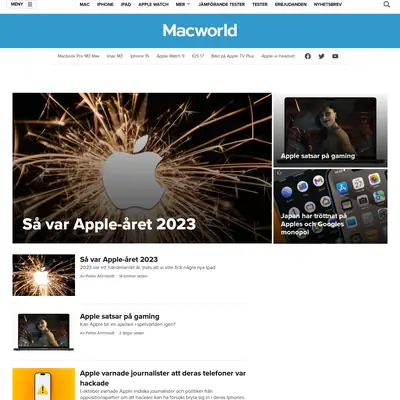Open list headline Apple satsar på gaming

point(120,316)
